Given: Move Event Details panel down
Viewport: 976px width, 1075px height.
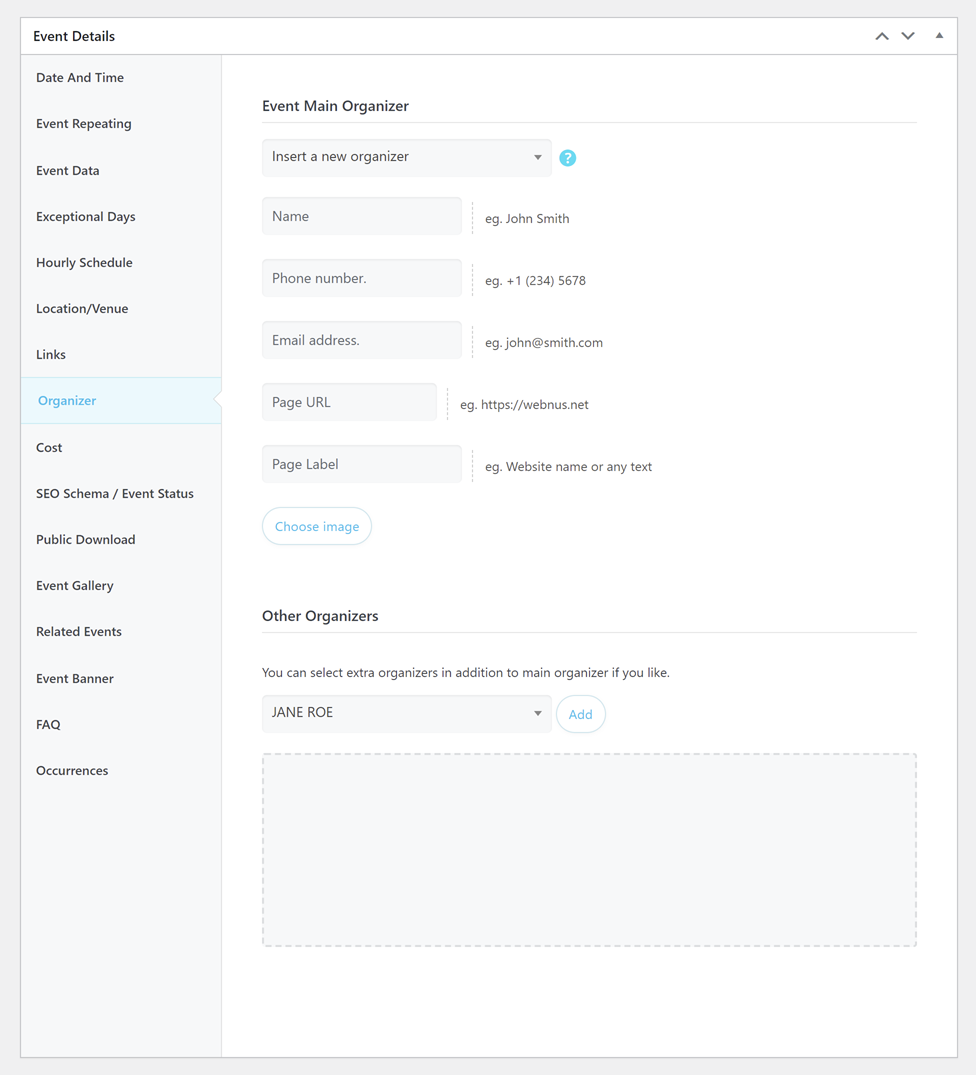Looking at the screenshot, I should (908, 36).
